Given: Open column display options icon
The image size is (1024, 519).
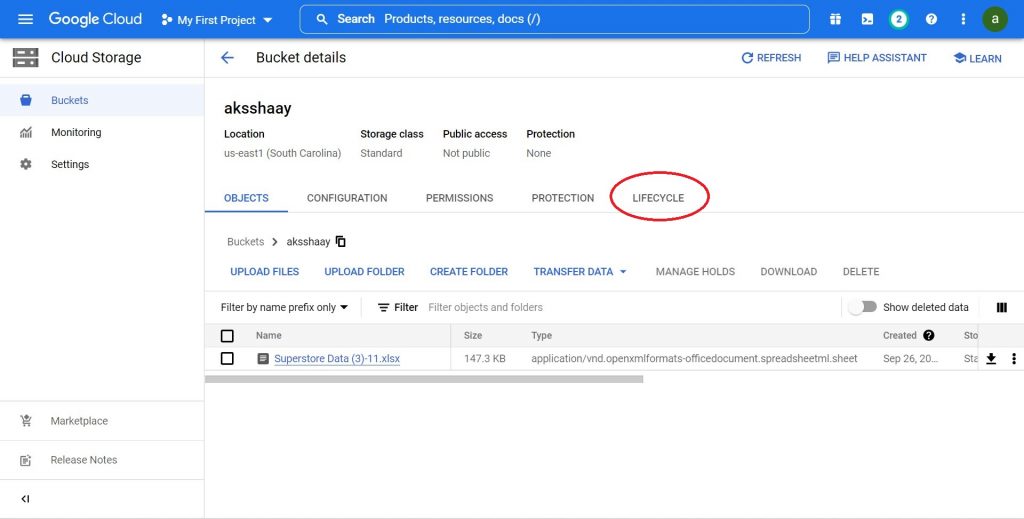Looking at the screenshot, I should [1002, 307].
